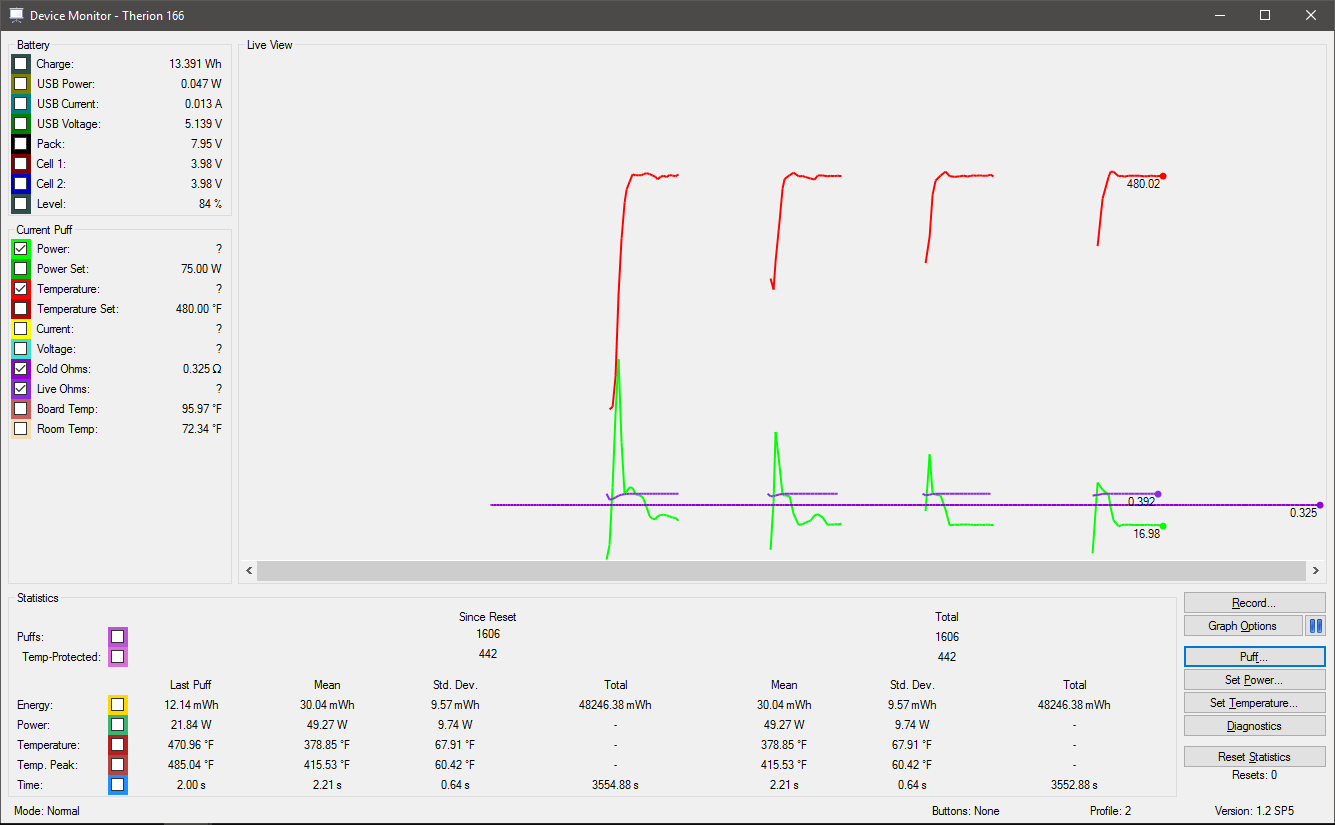Disable the Temperature graph checkbox

tap(21, 289)
